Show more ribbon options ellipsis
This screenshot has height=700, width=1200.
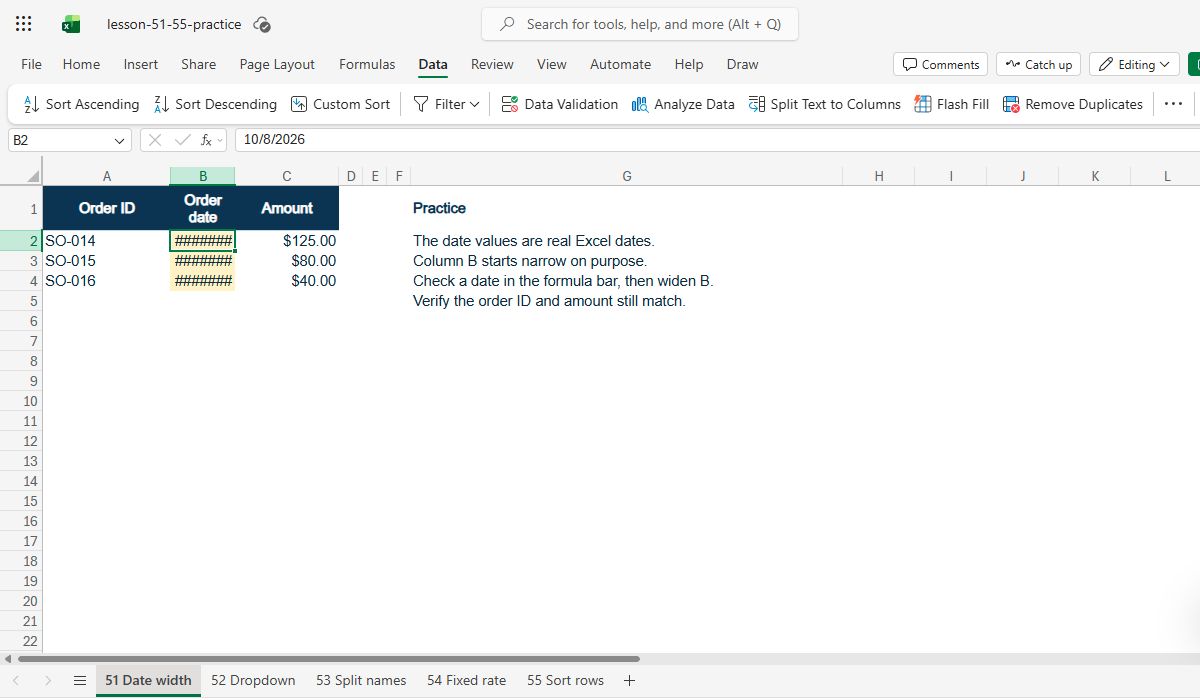pyautogui.click(x=1174, y=104)
